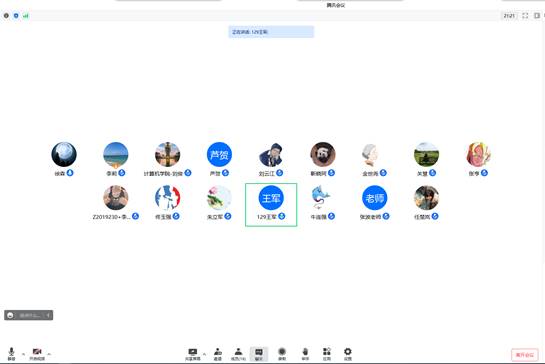Select the 129王军 participant tile

[271, 205]
